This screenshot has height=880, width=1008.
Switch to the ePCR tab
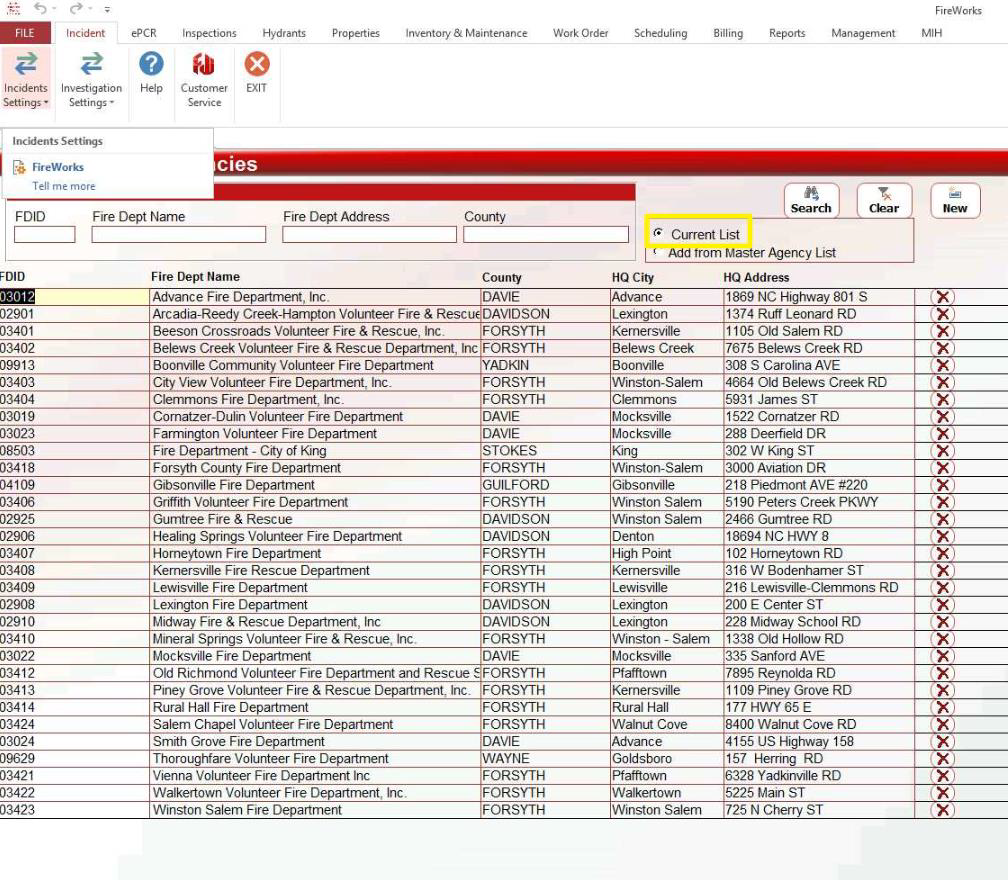[143, 33]
